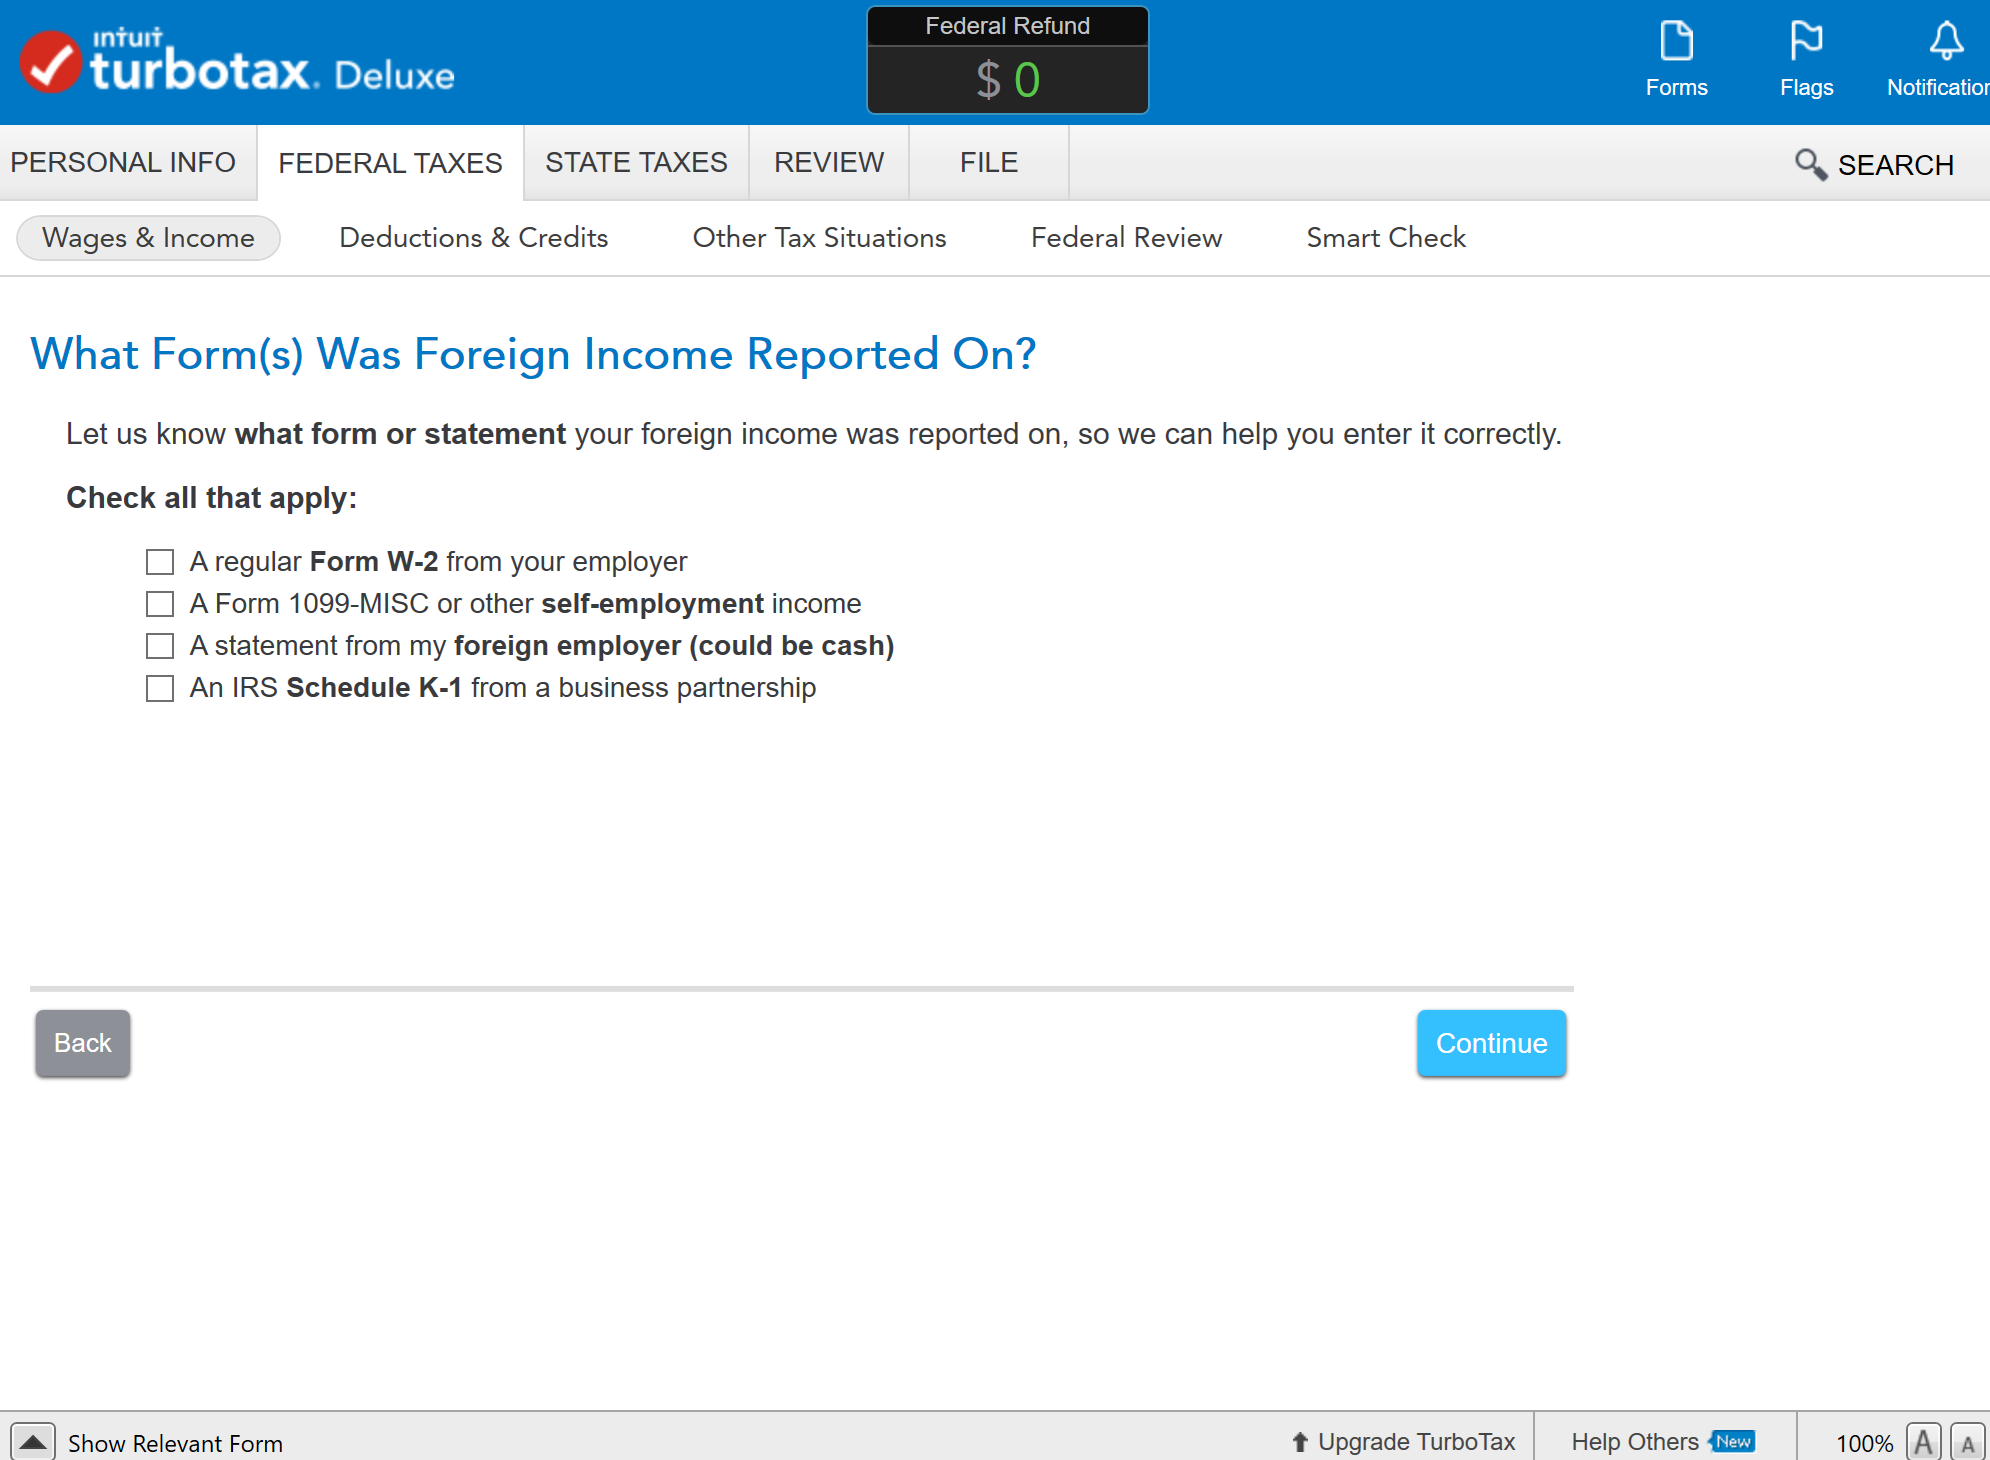Click the Upgrade TurboTax arrow icon

pos(1299,1442)
